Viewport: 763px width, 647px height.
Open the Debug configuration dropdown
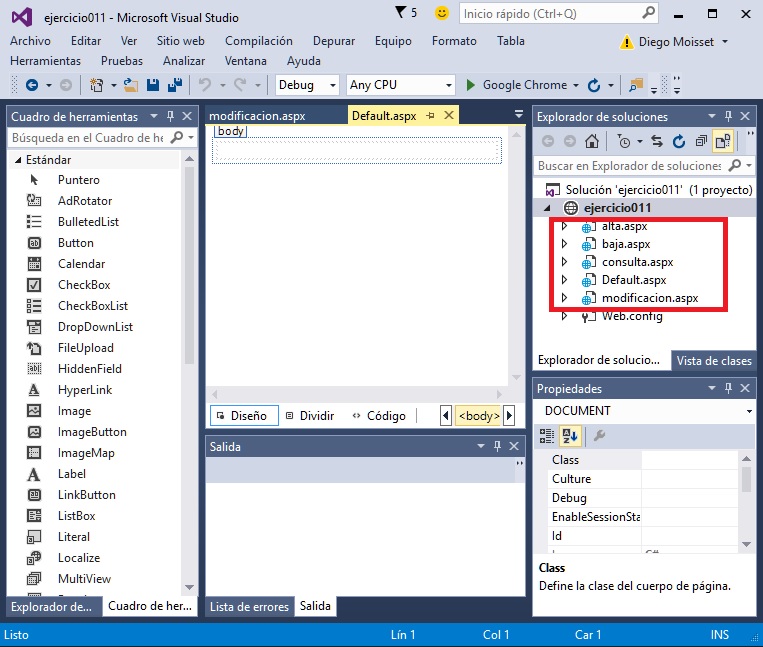(332, 86)
